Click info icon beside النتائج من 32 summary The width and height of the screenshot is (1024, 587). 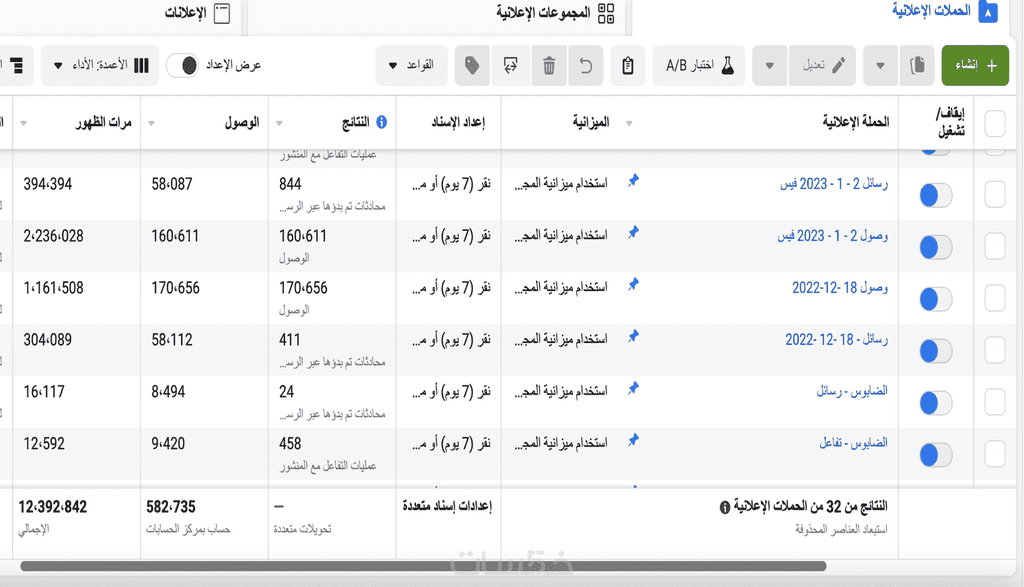[724, 507]
